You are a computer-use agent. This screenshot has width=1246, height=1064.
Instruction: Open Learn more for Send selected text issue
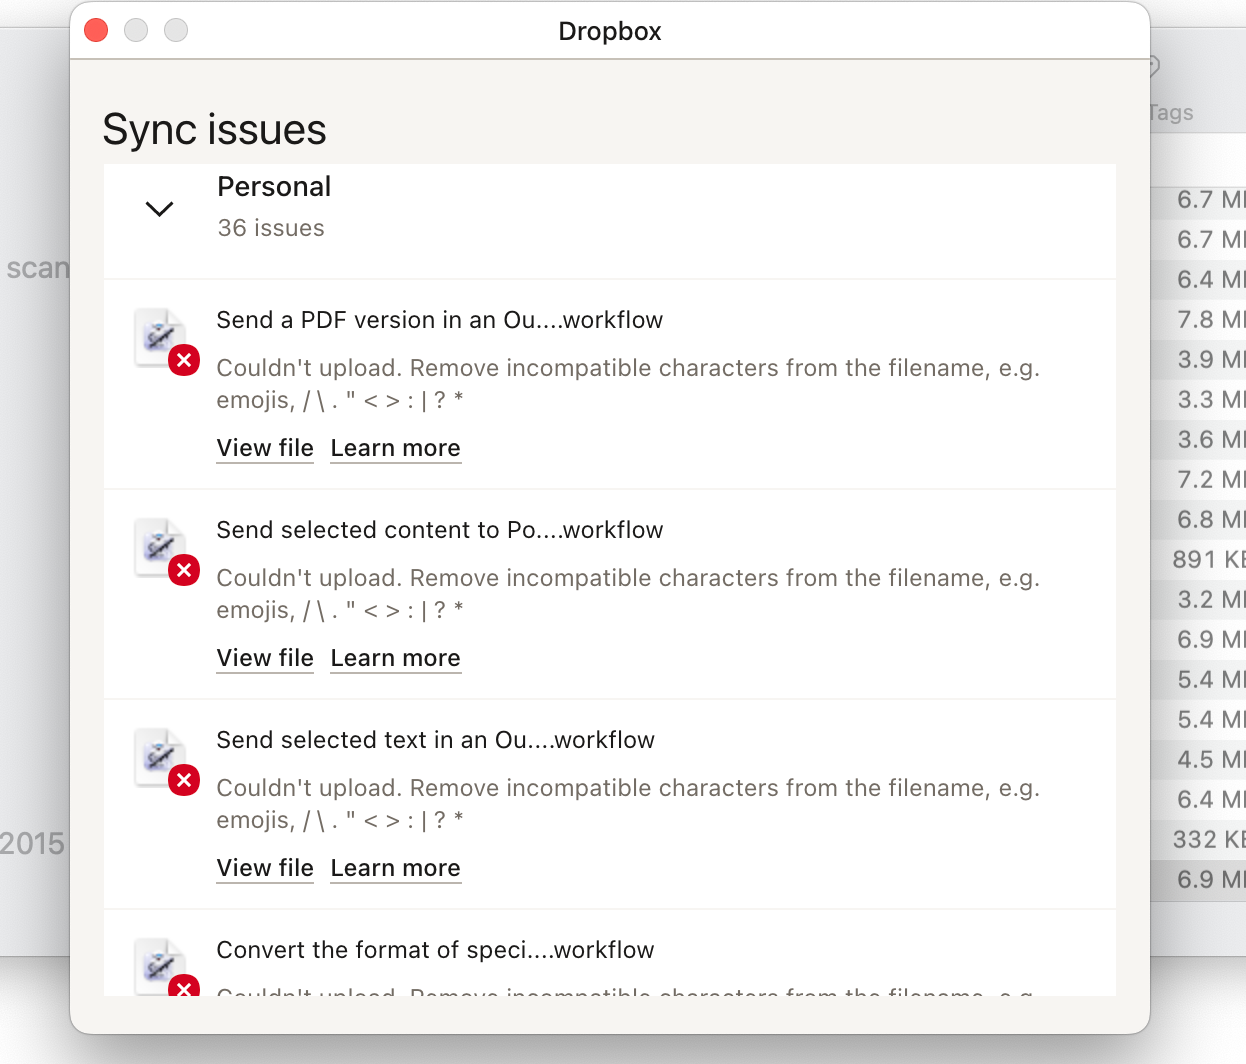click(x=395, y=868)
